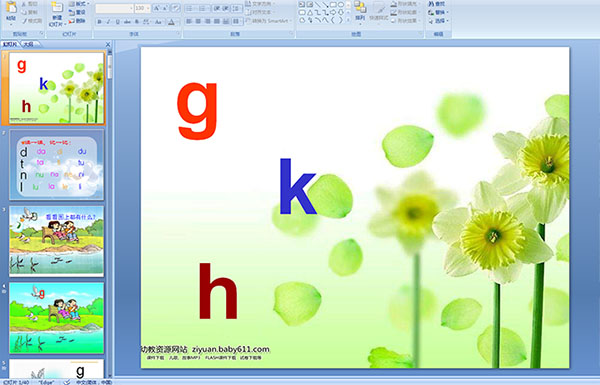Clear all text formatting
This screenshot has height=385, width=600.
pyautogui.click(x=176, y=8)
